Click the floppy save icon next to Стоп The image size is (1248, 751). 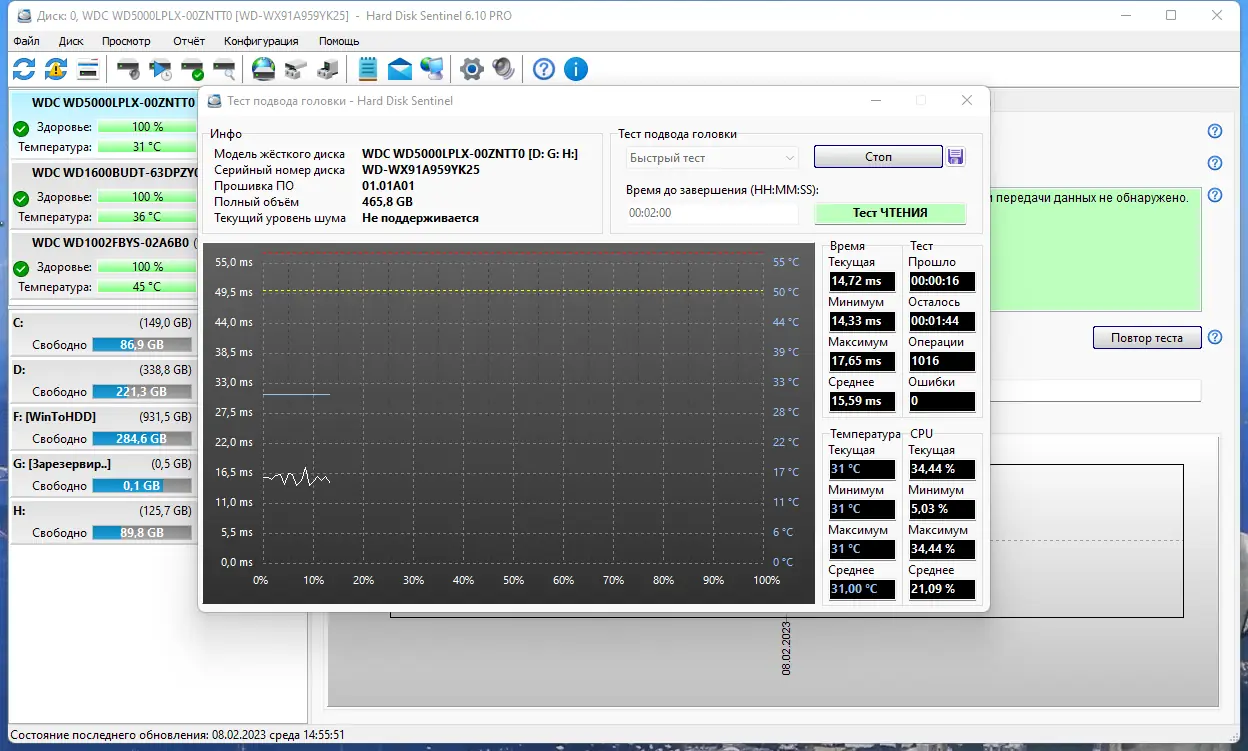(955, 157)
